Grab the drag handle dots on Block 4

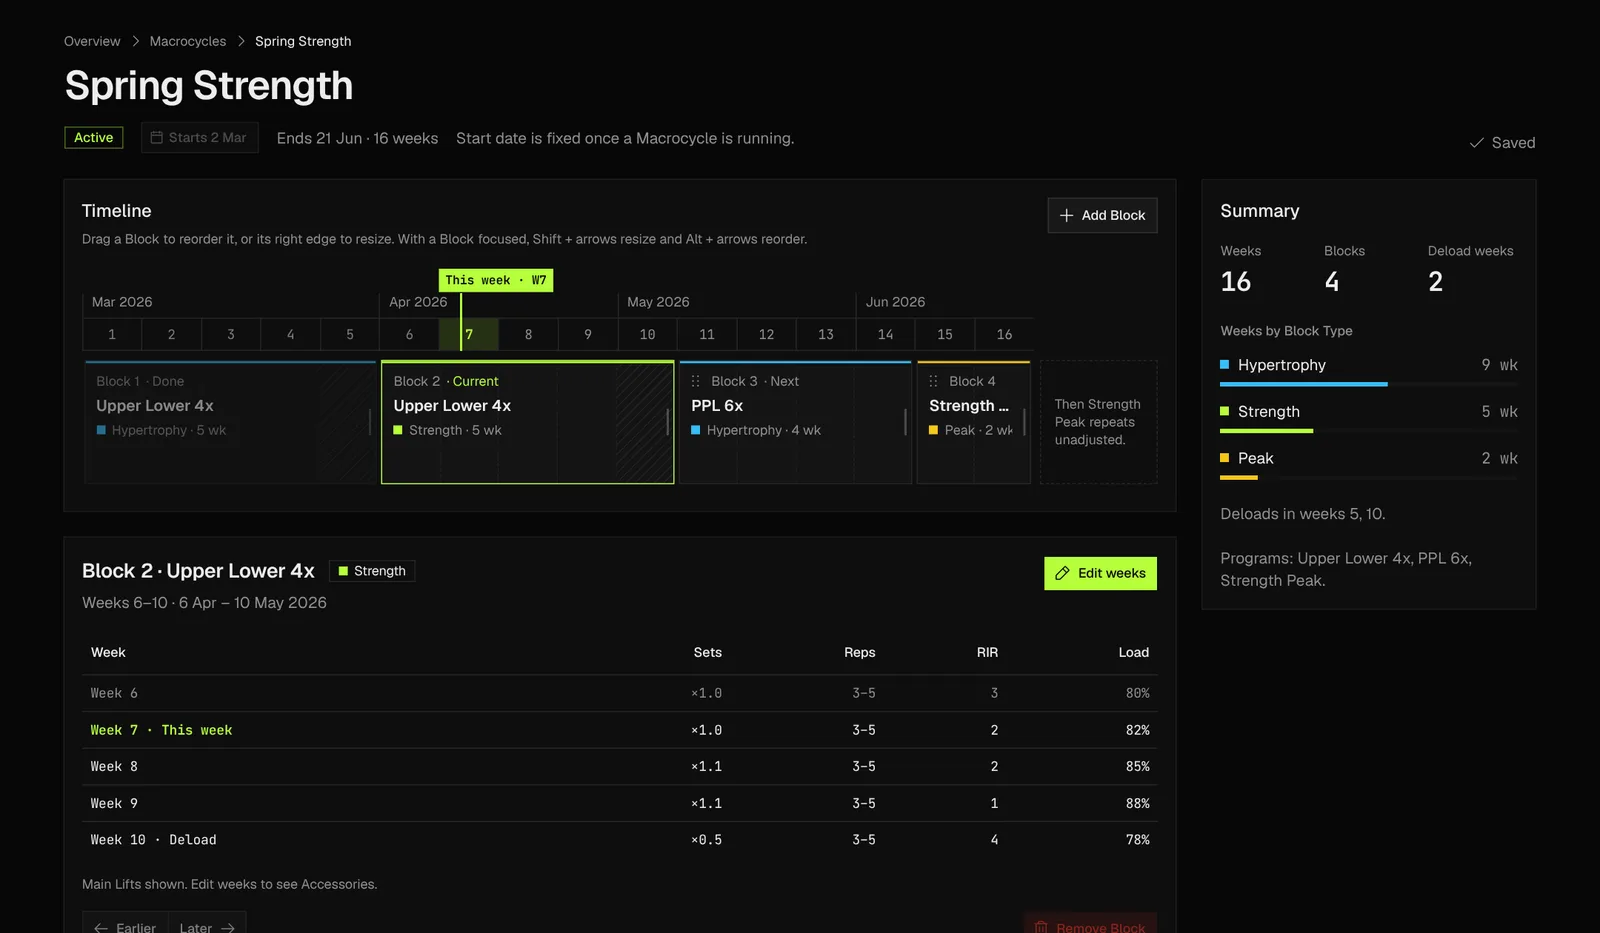point(933,381)
